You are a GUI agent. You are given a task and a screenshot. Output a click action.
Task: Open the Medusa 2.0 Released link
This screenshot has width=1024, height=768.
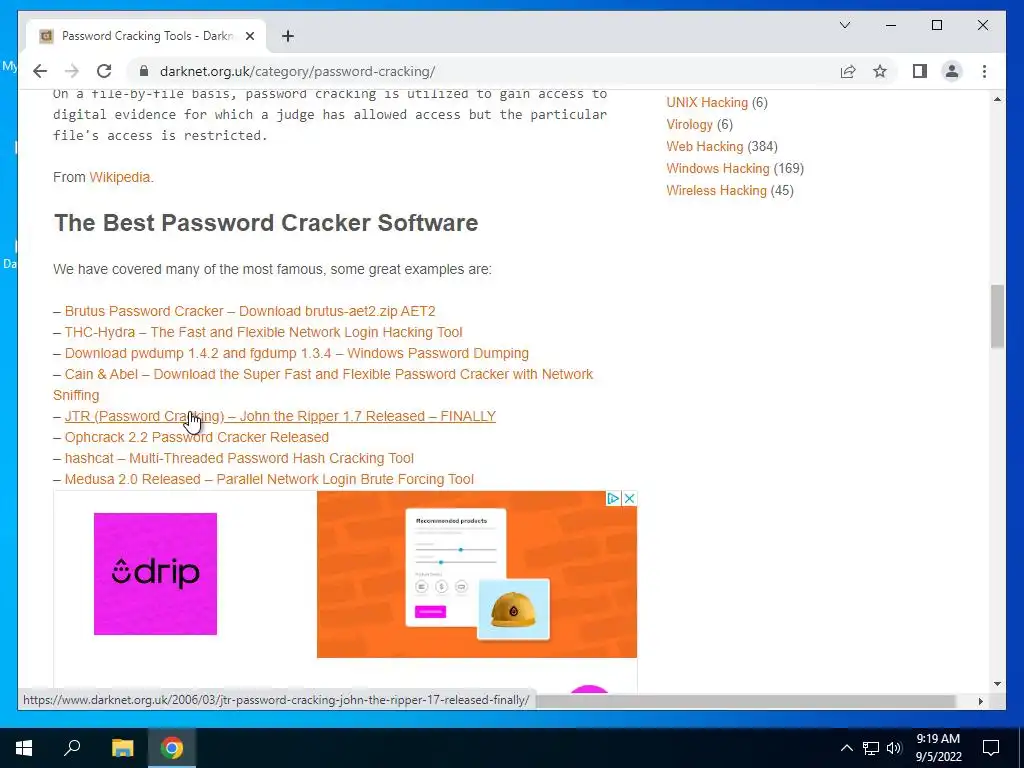point(269,479)
